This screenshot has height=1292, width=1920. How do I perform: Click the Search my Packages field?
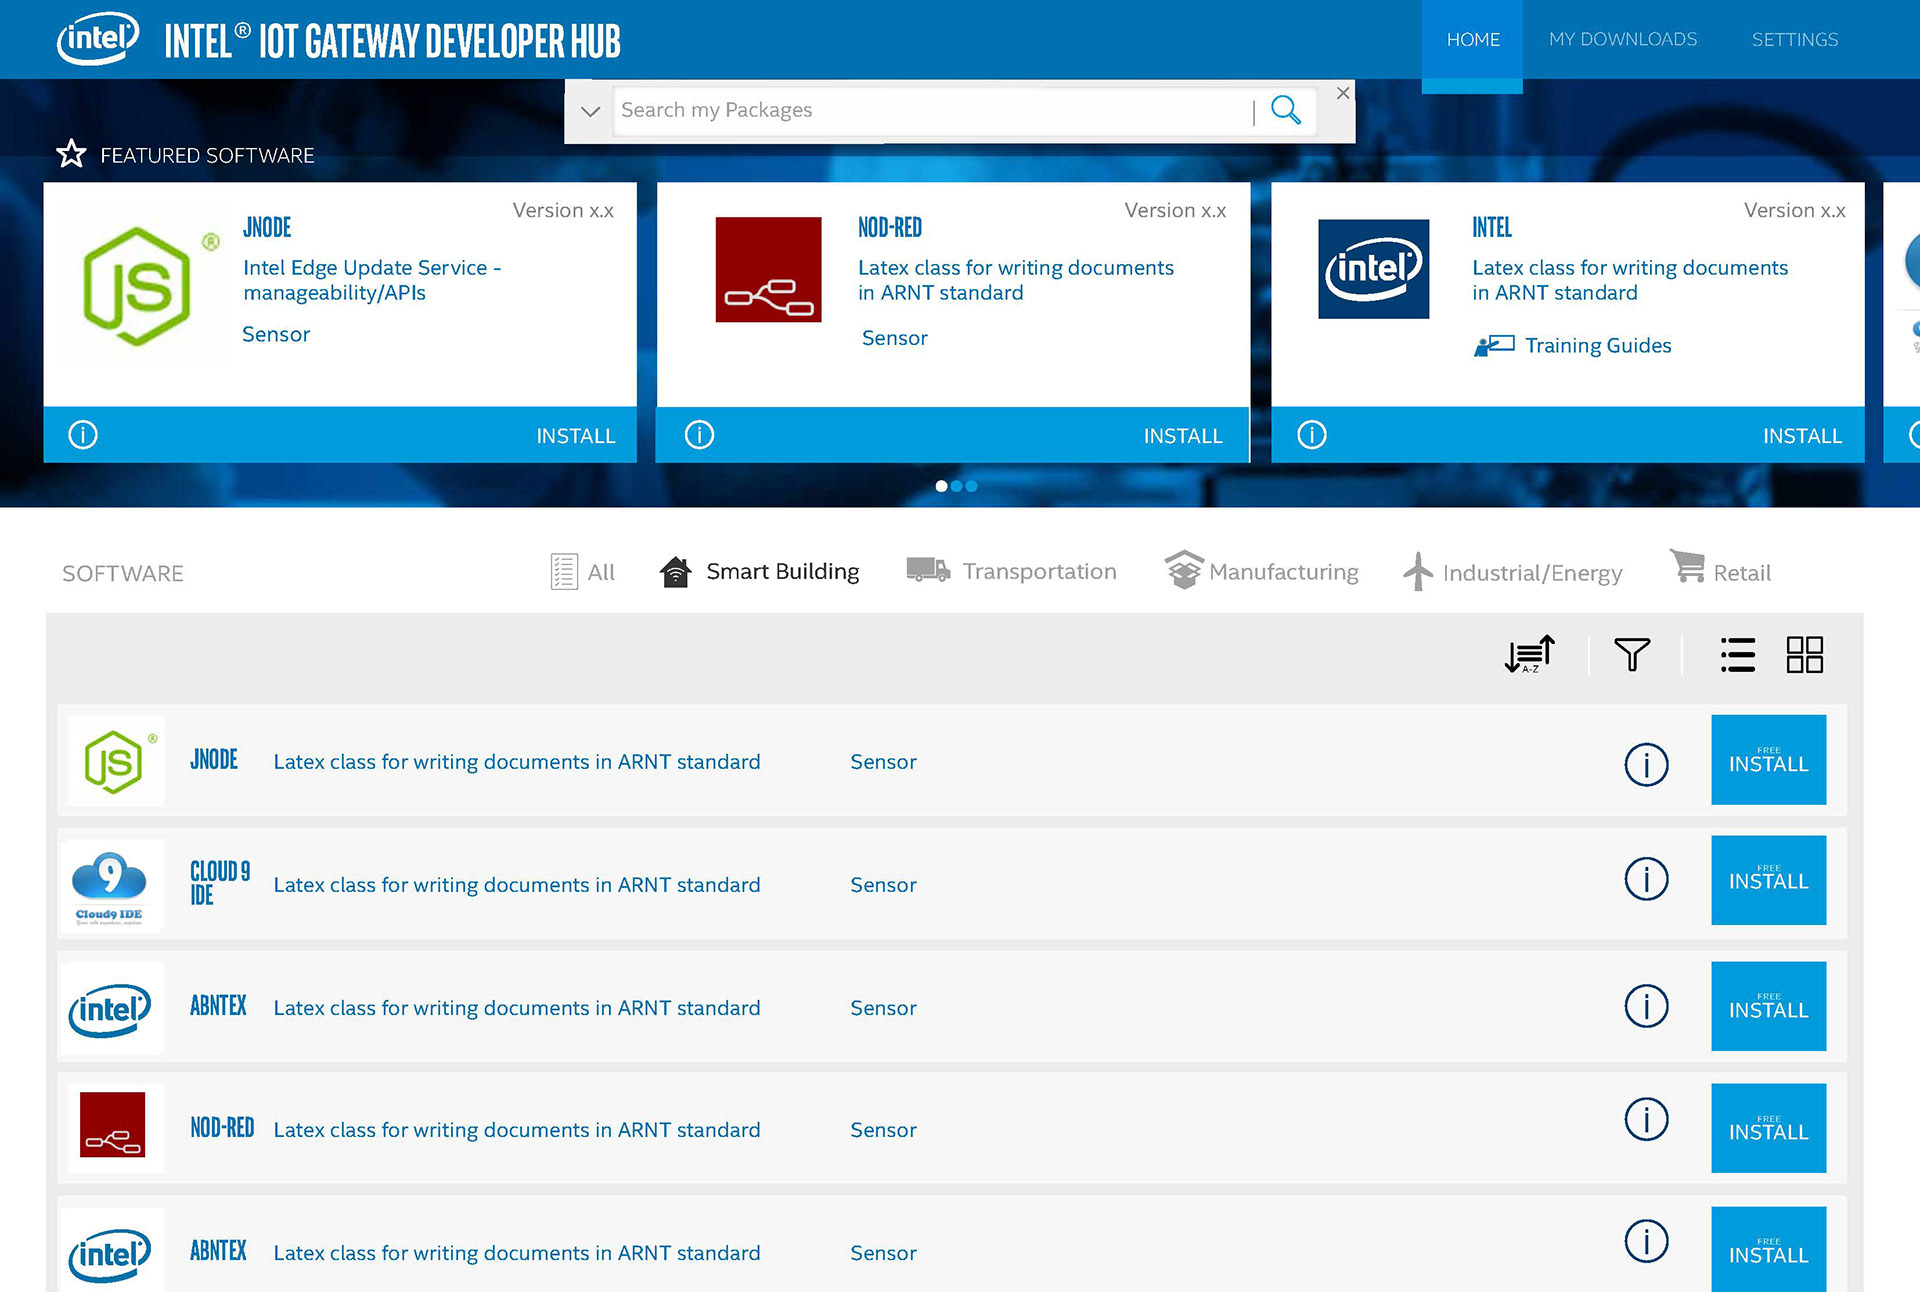(930, 110)
